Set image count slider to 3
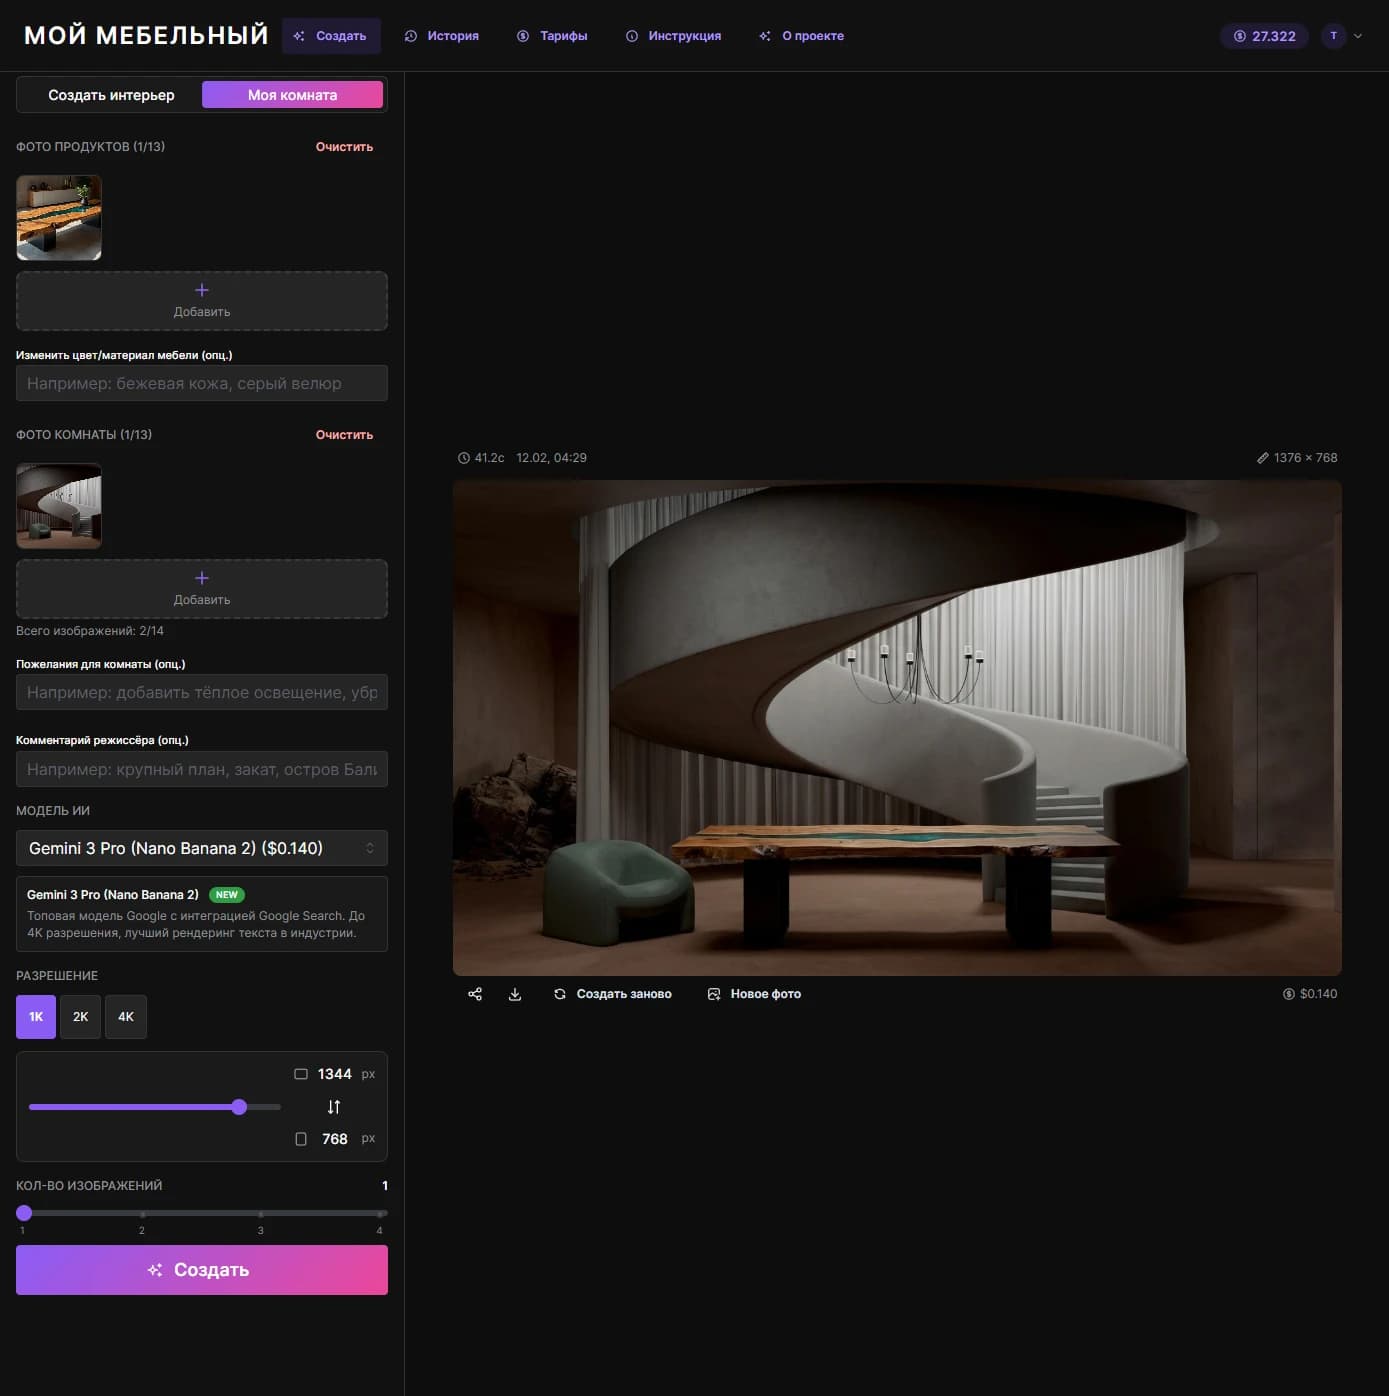 (x=261, y=1214)
